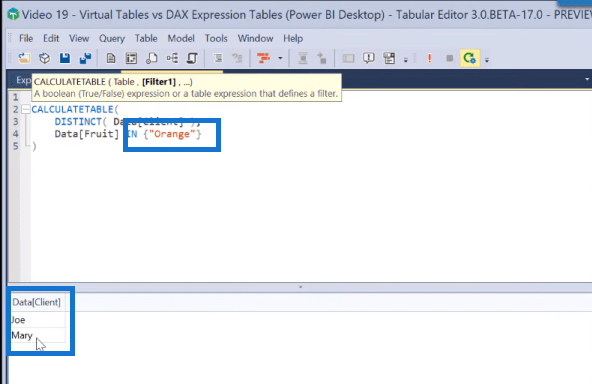
Task: Click the Data[Client] column header
Action: click(36, 302)
